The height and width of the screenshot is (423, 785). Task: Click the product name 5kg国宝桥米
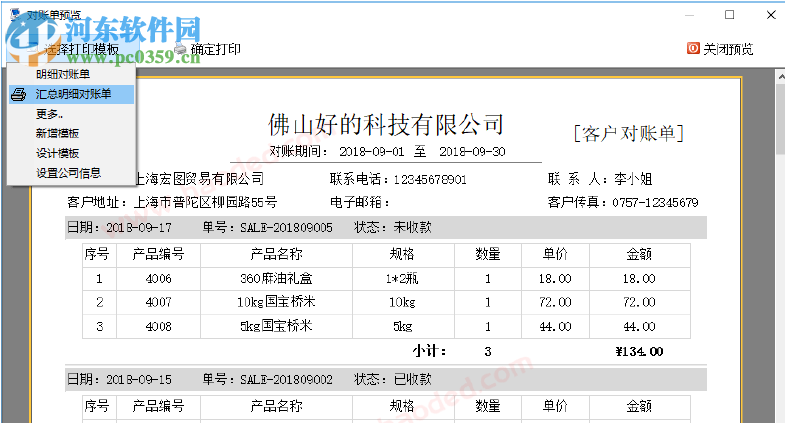(x=276, y=326)
